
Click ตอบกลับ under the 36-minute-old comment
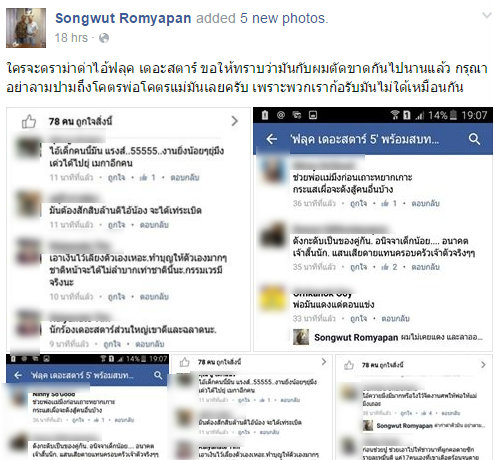(x=425, y=203)
